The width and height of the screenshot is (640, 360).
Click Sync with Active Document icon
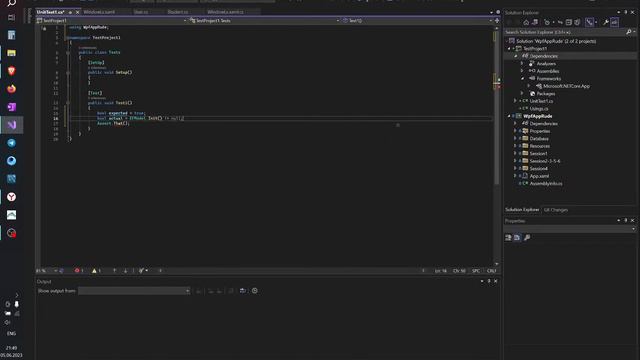(x=560, y=22)
